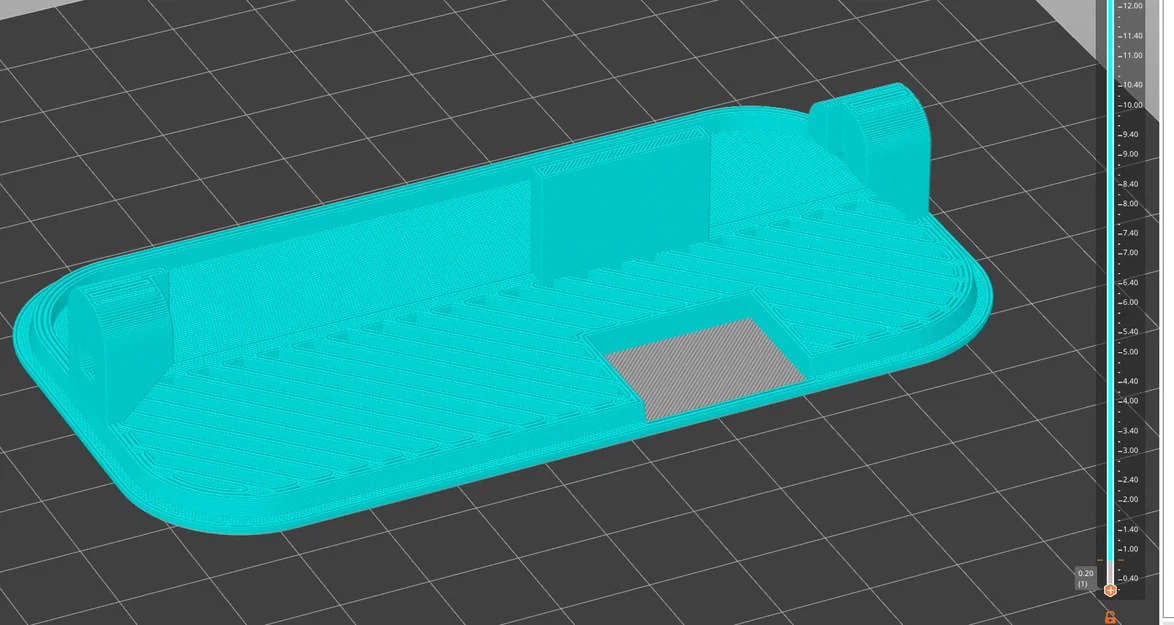Click the 6.40 tick on layer ruler
This screenshot has width=1174, height=625.
(1130, 283)
